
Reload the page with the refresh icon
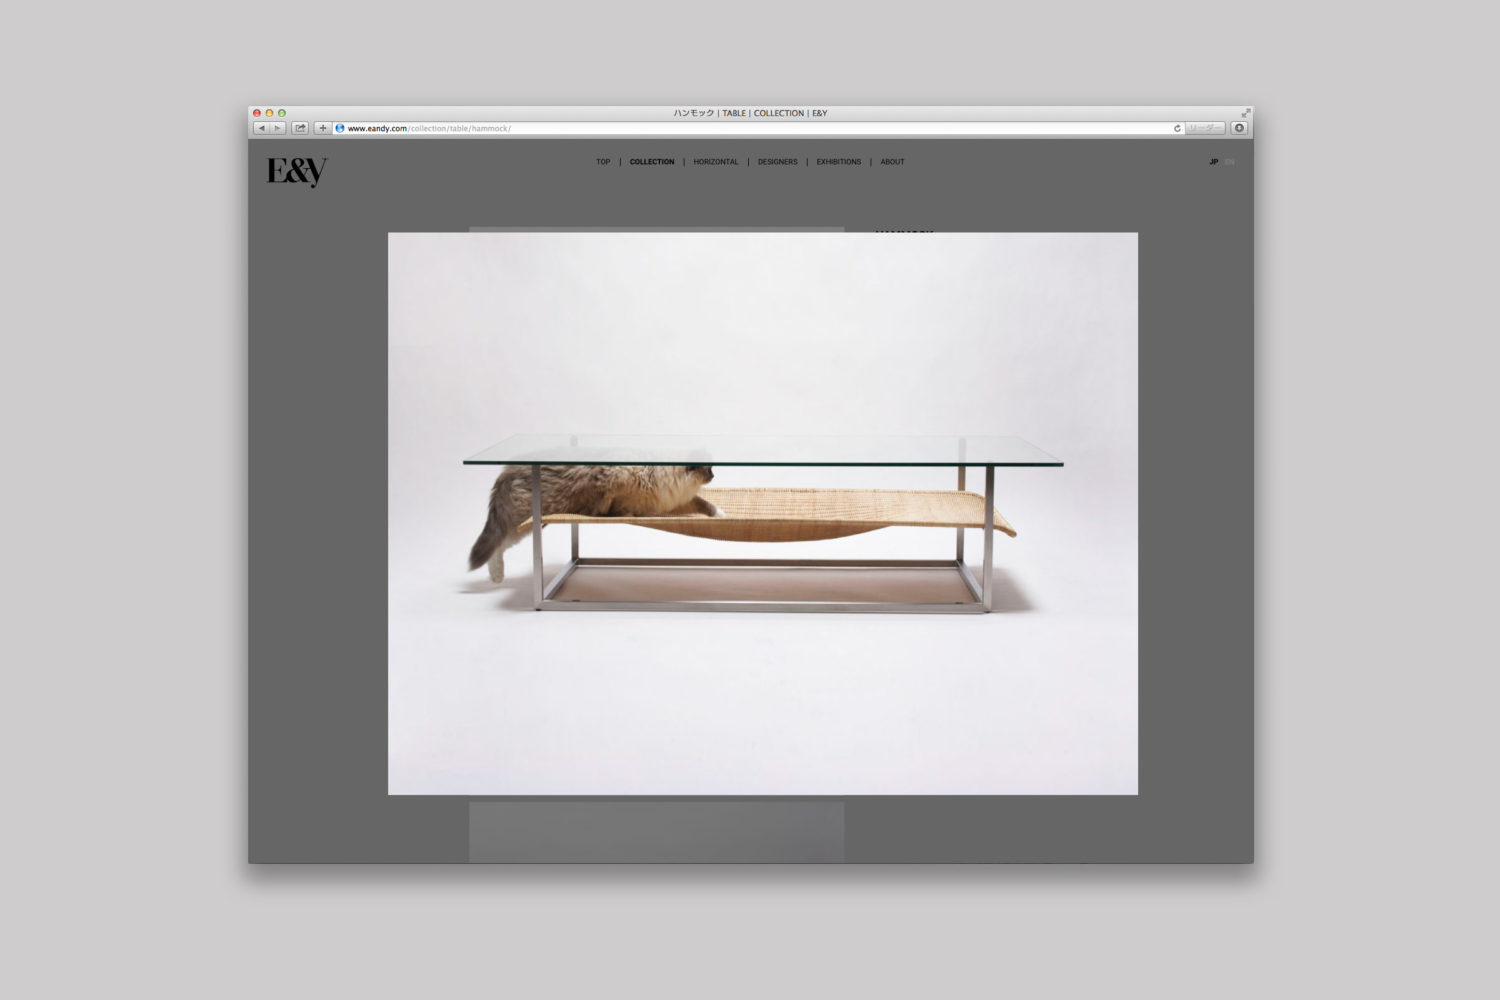tap(1177, 128)
